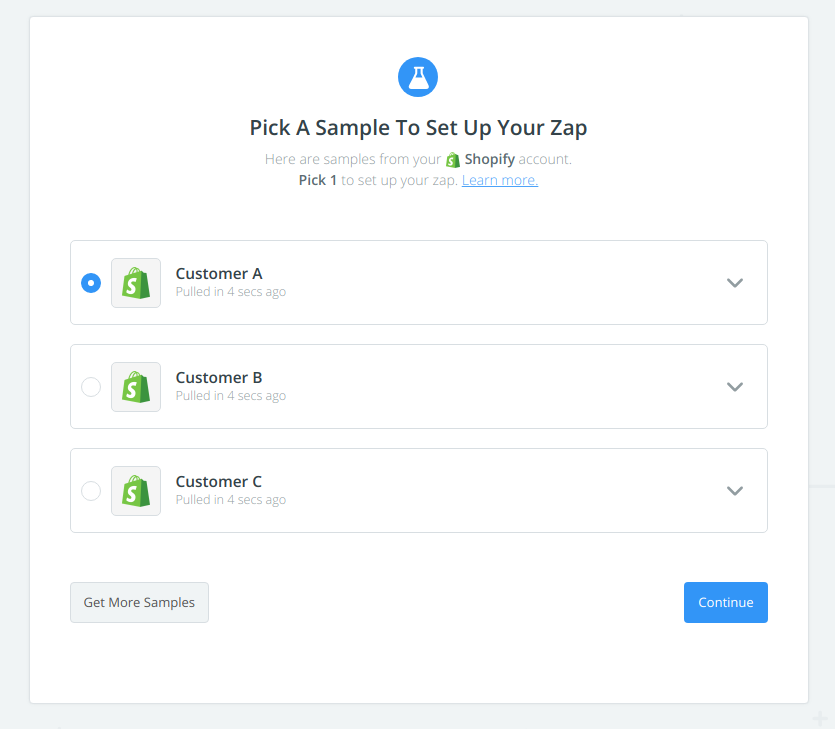
Task: Click the Get More Samples button
Action: pyautogui.click(x=140, y=602)
